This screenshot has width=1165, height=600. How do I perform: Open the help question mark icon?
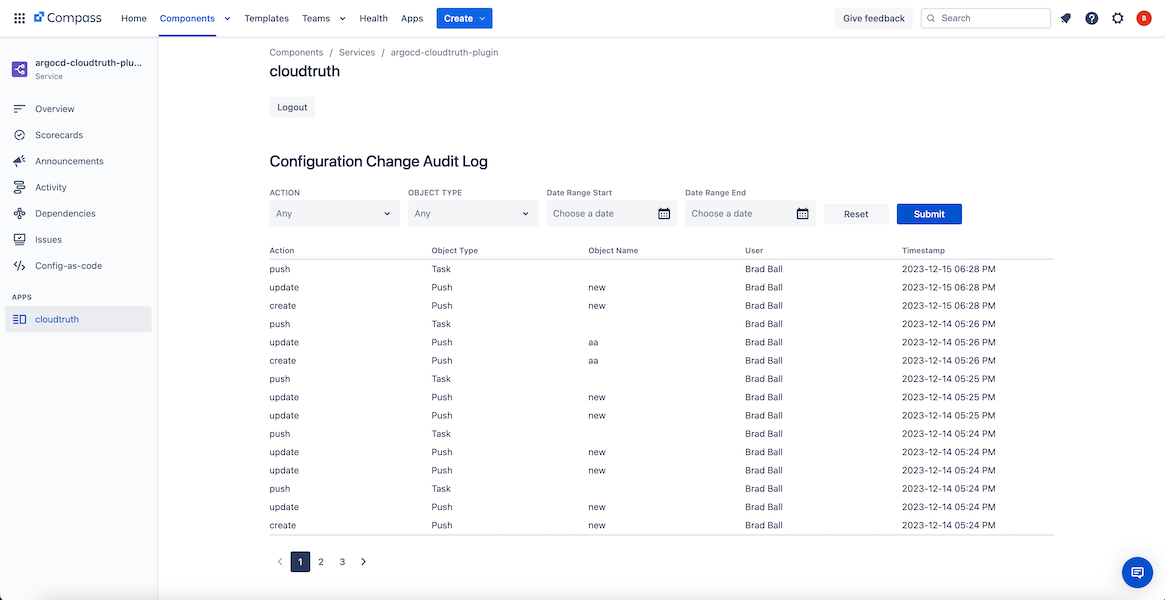1091,19
